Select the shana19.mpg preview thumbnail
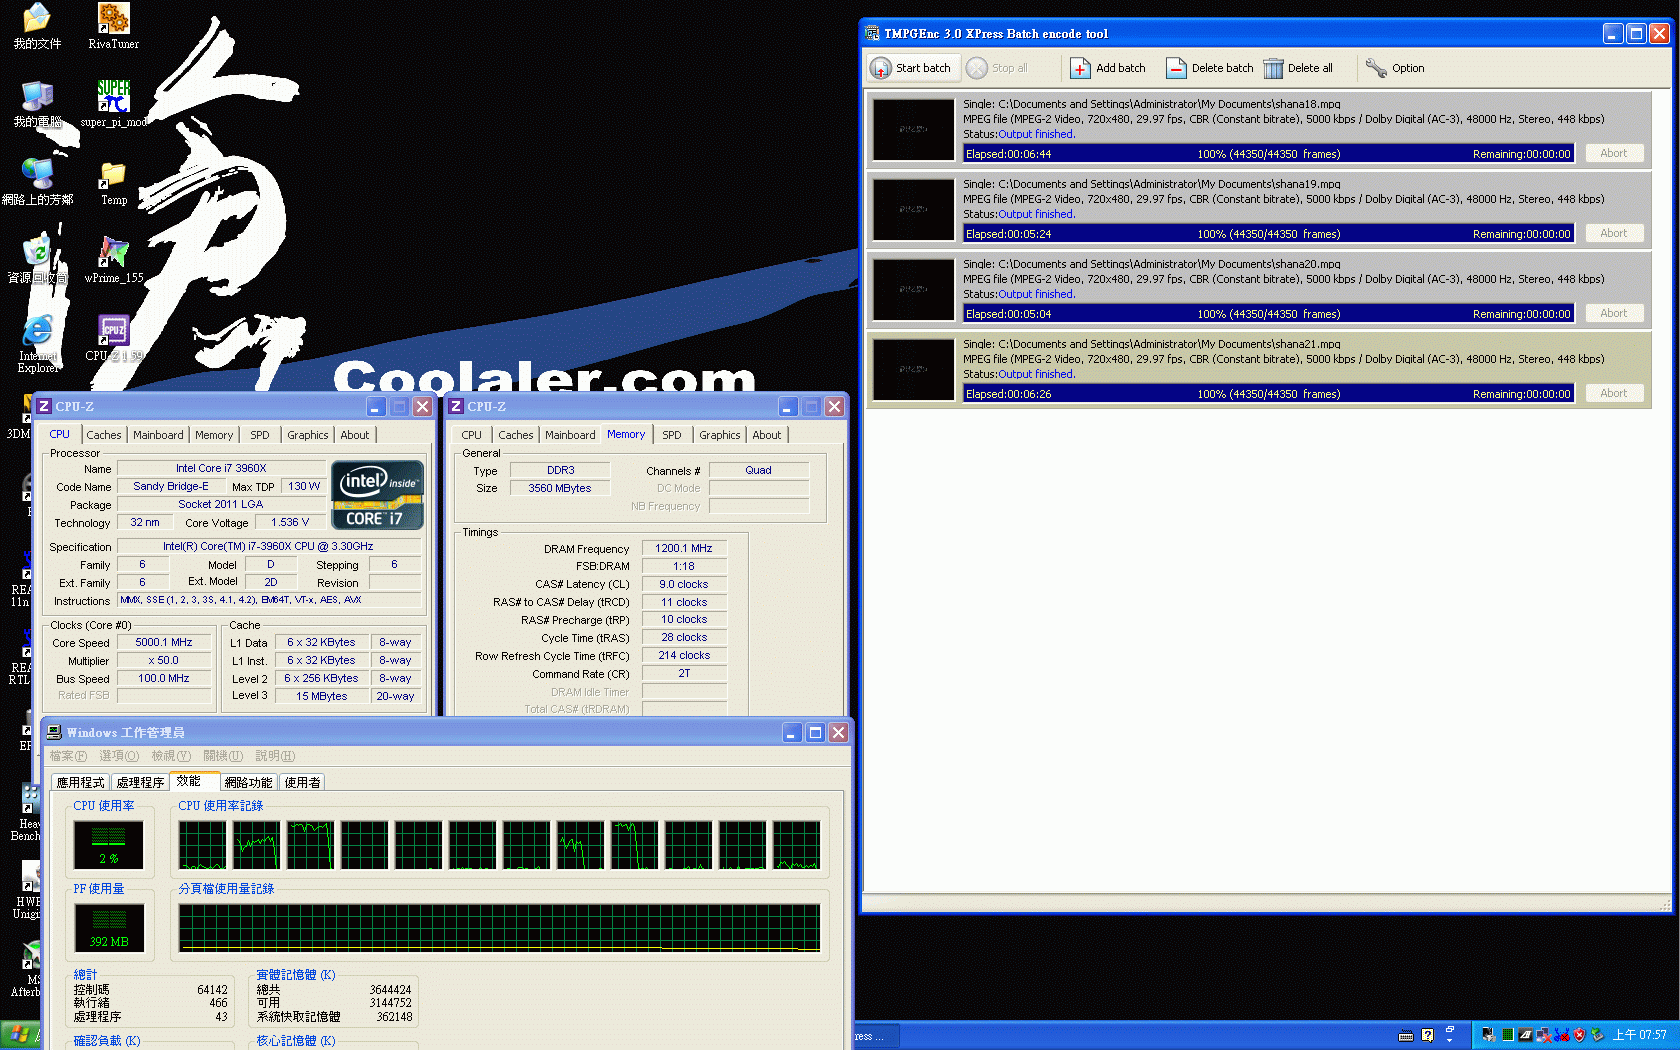Viewport: 1680px width, 1050px height. (913, 209)
